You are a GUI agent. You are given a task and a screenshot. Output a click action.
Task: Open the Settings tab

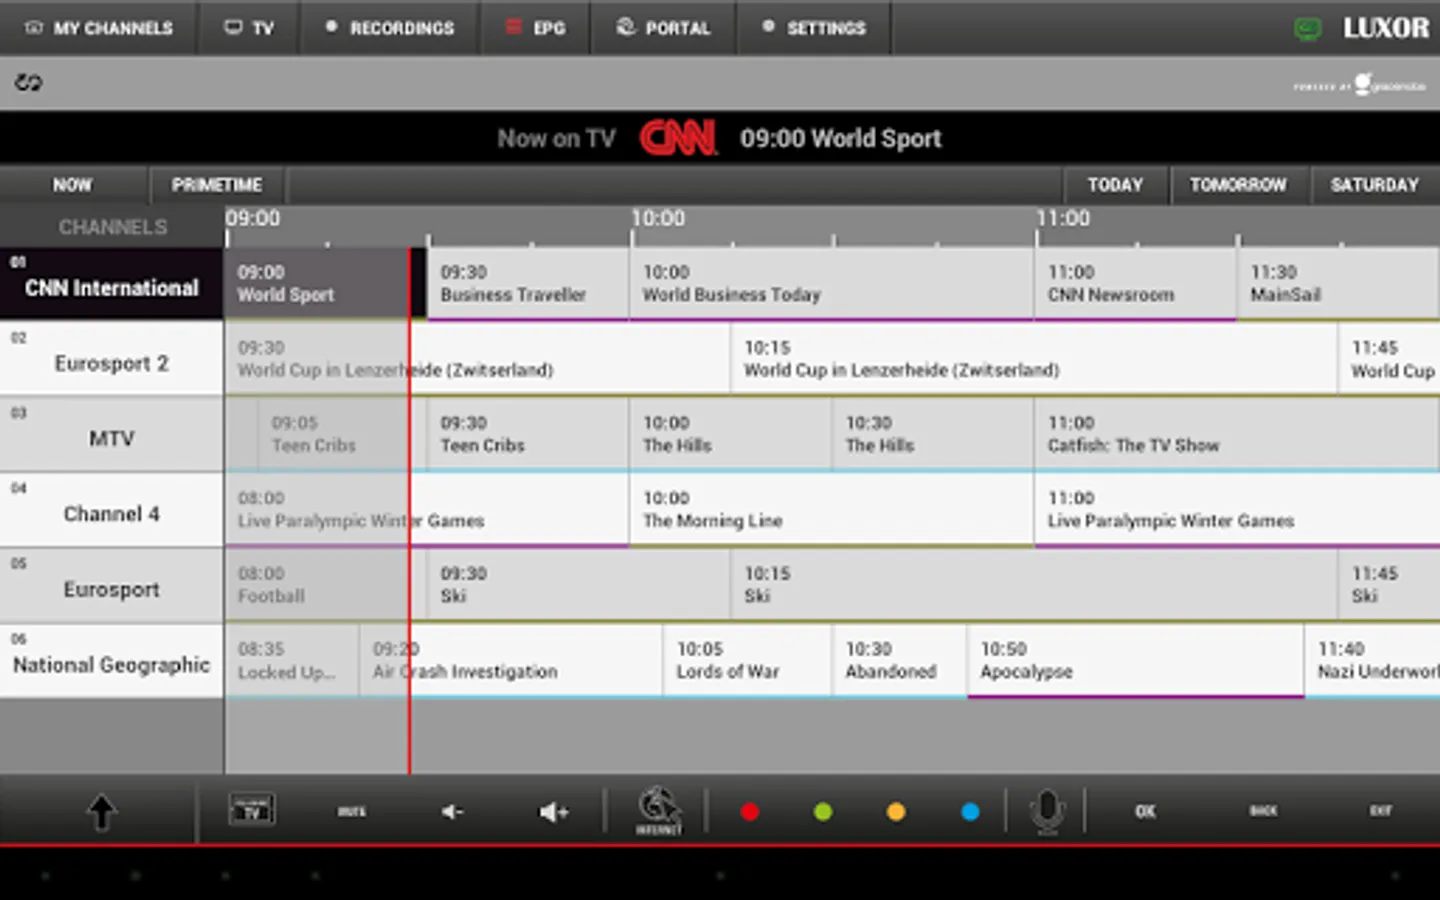814,28
